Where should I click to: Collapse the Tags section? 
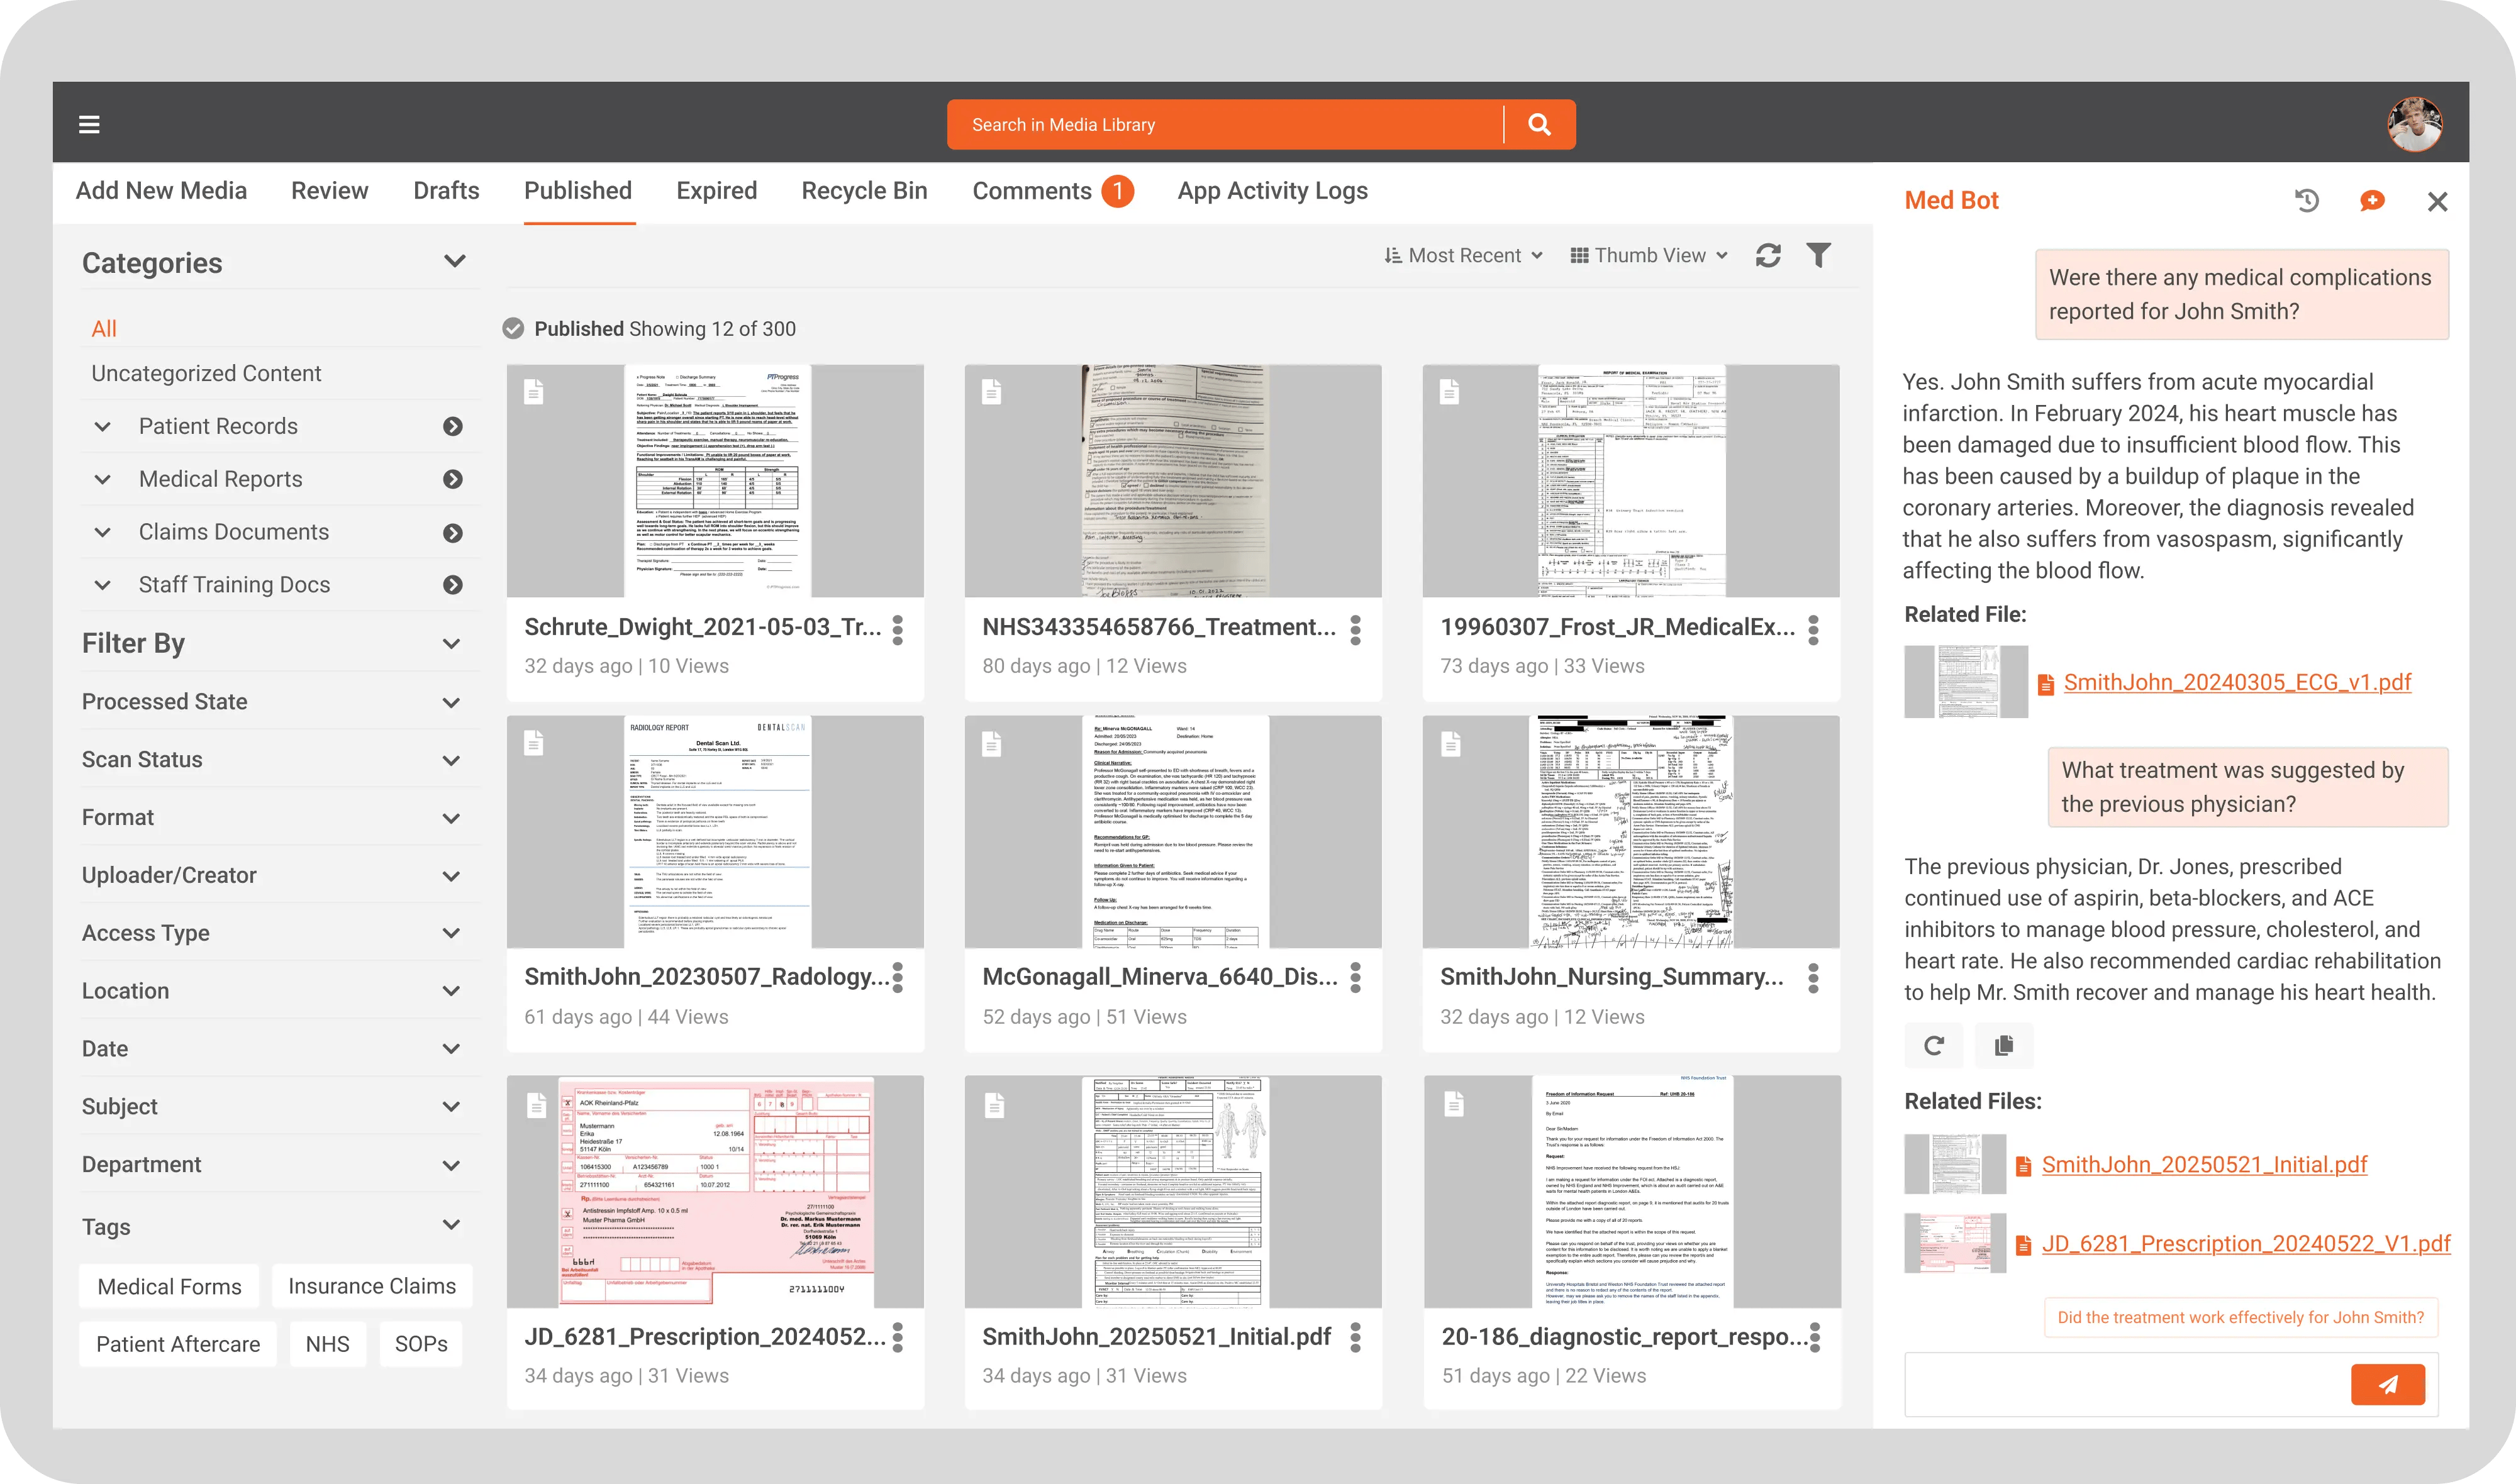pyautogui.click(x=452, y=1225)
